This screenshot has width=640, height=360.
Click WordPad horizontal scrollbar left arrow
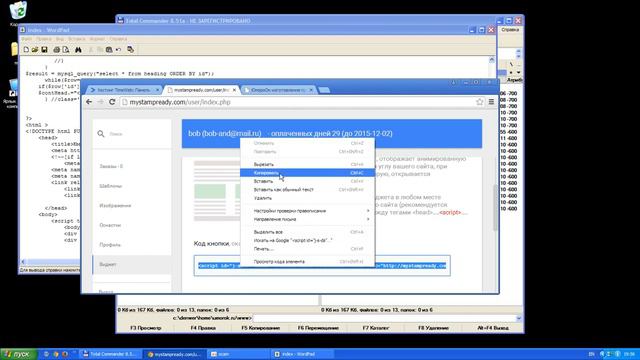point(23,262)
